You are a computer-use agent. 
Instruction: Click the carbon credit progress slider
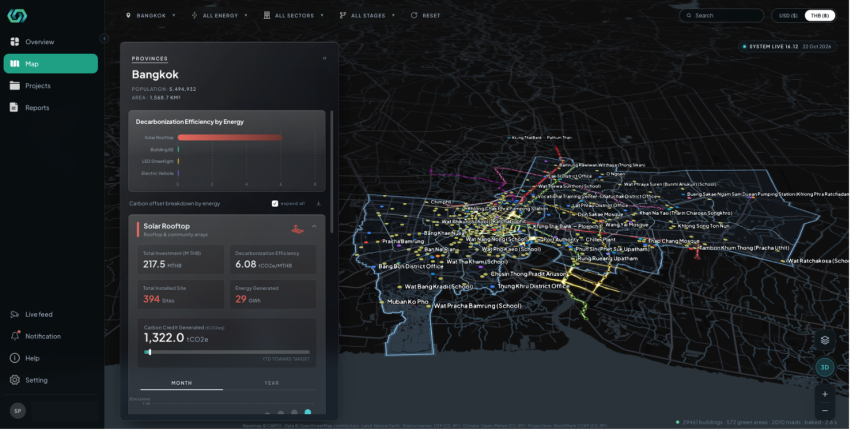point(227,352)
